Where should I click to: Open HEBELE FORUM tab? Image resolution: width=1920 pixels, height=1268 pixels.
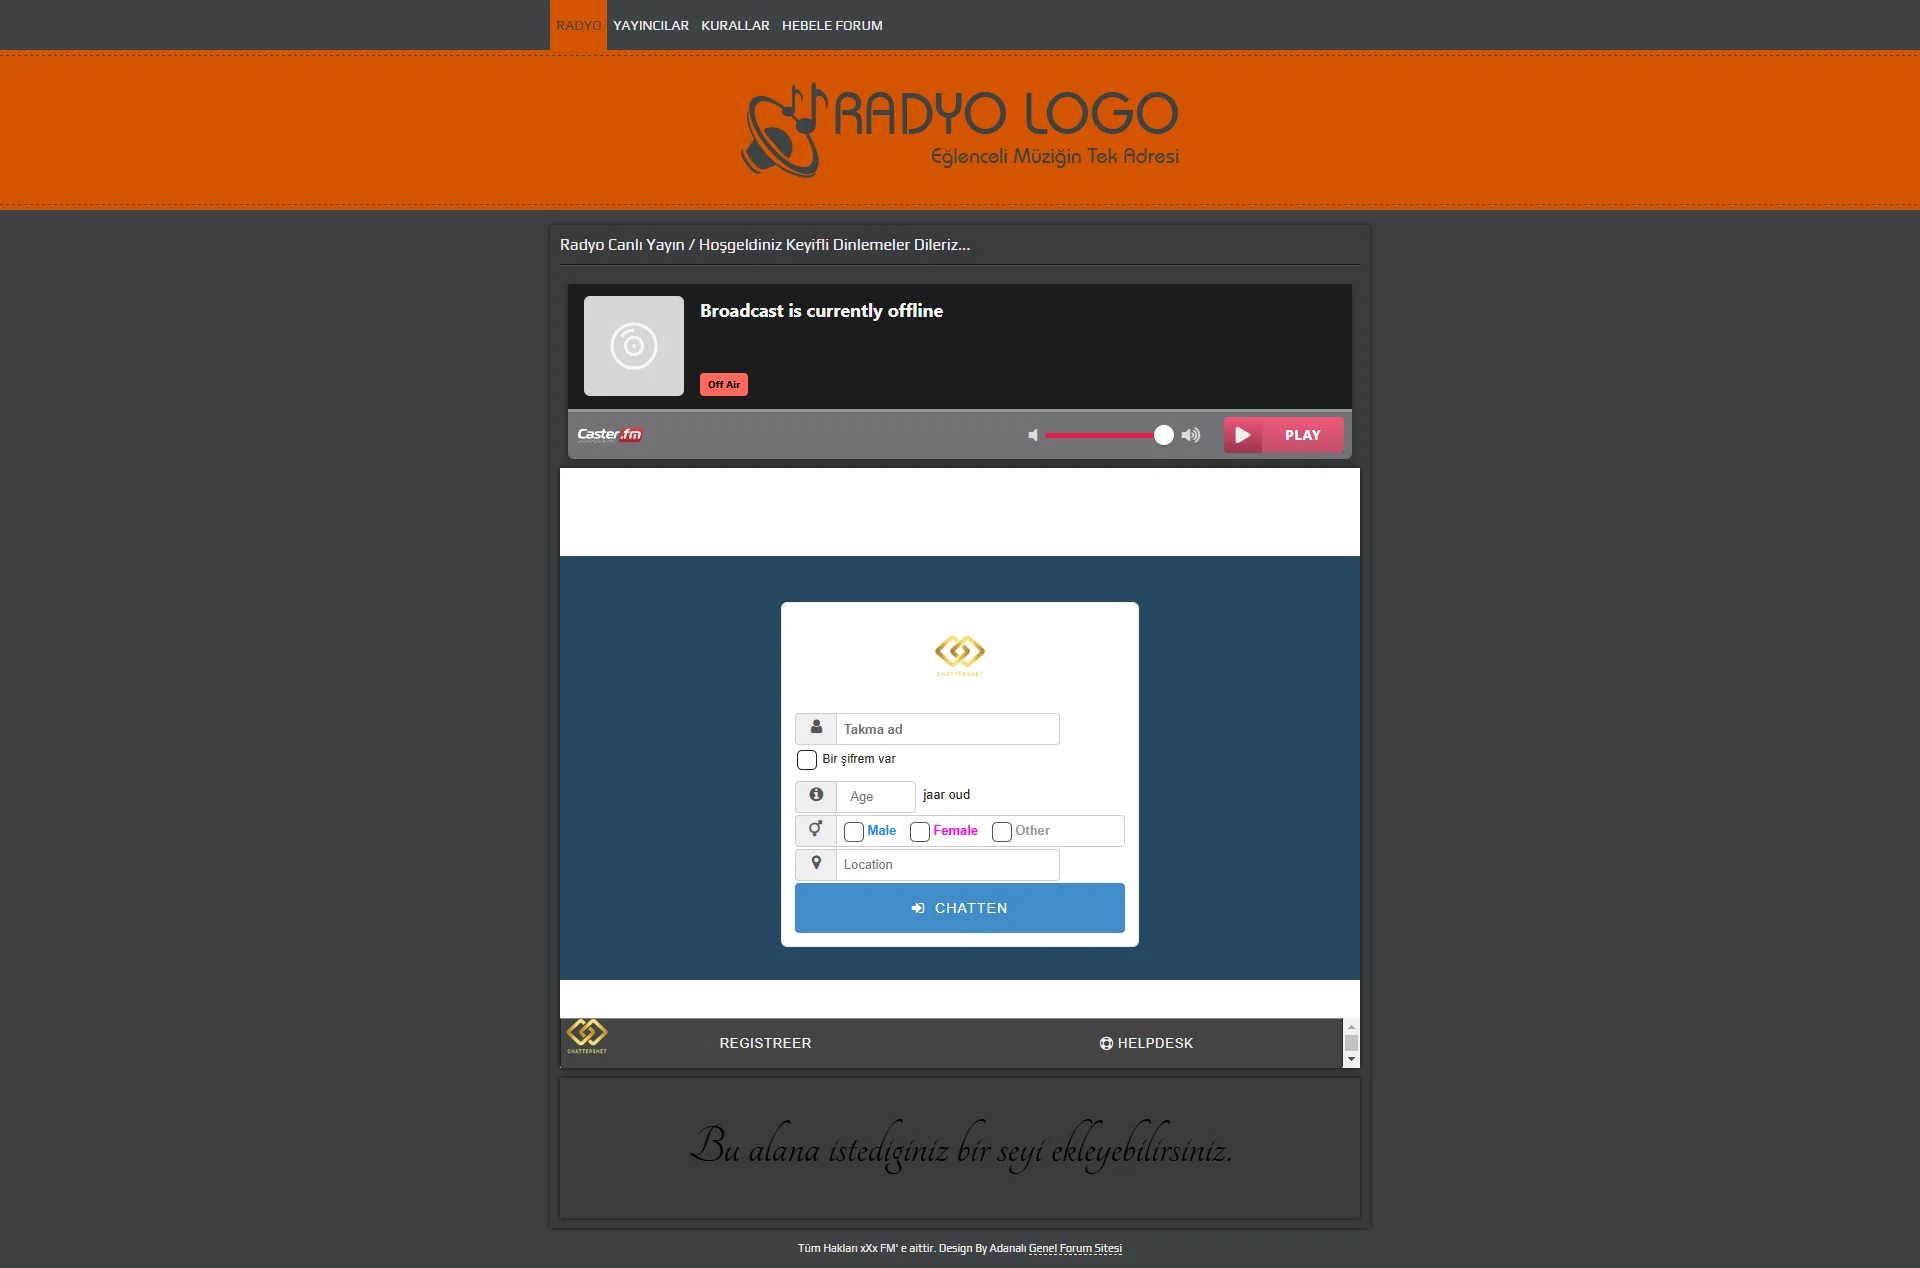point(832,24)
